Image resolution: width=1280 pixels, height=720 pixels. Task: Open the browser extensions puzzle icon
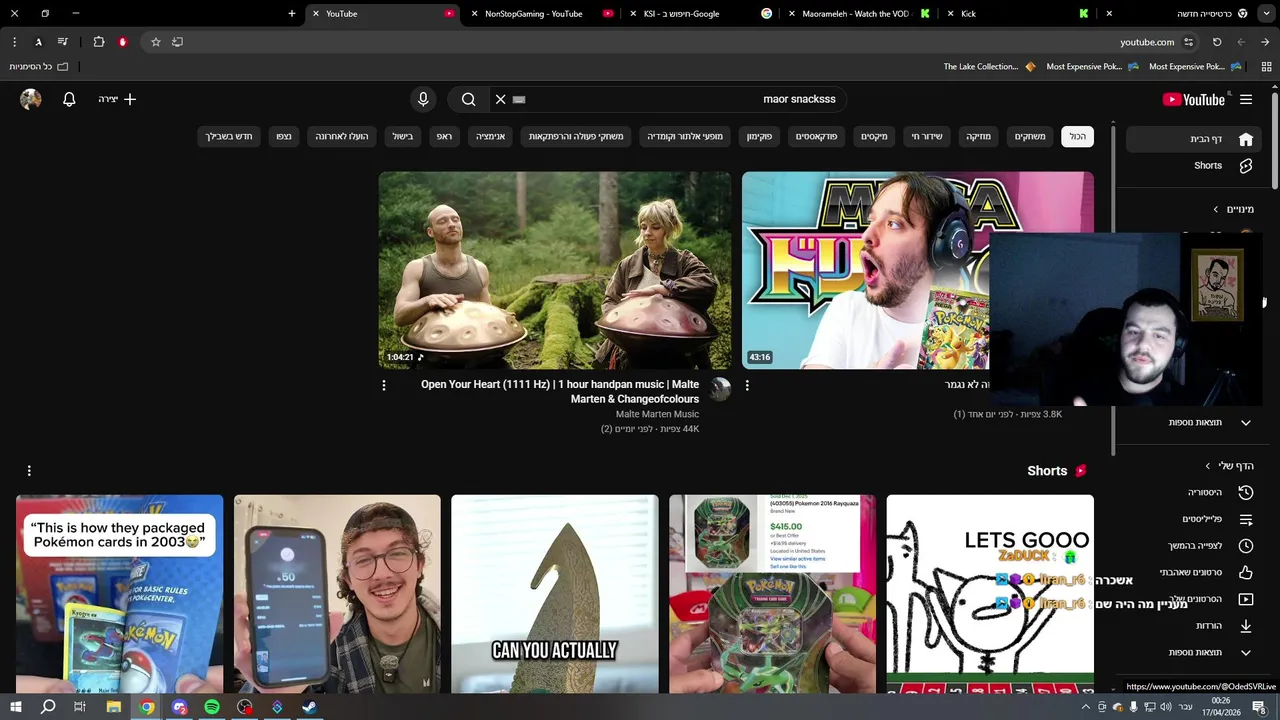99,42
